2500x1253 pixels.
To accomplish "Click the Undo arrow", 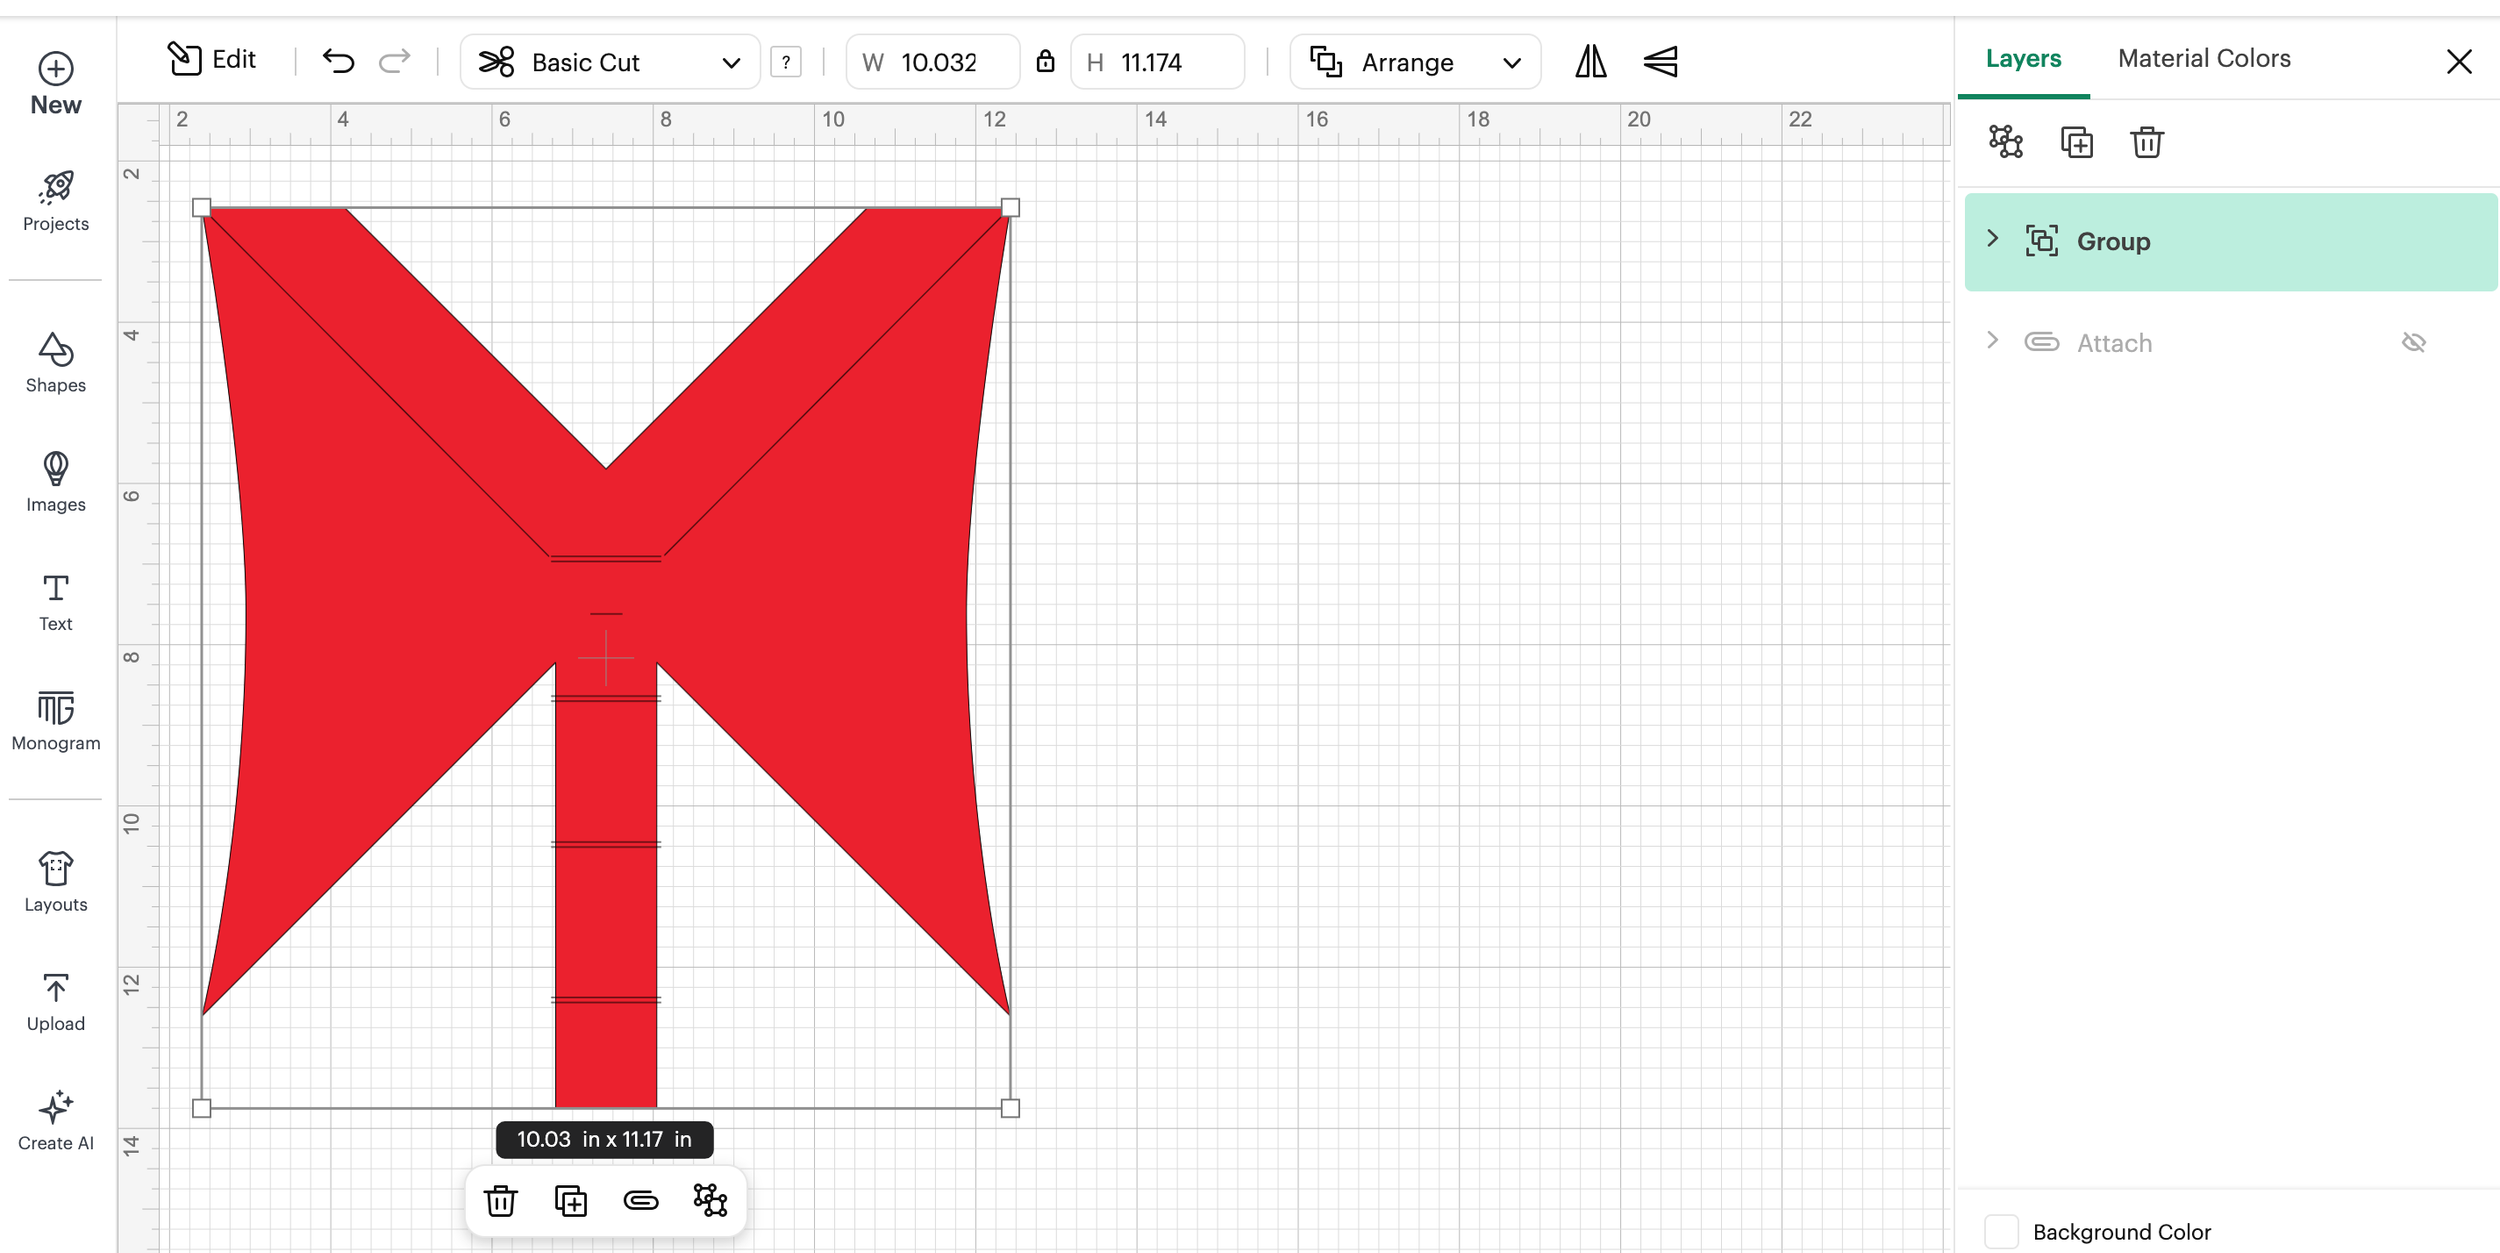I will point(338,62).
